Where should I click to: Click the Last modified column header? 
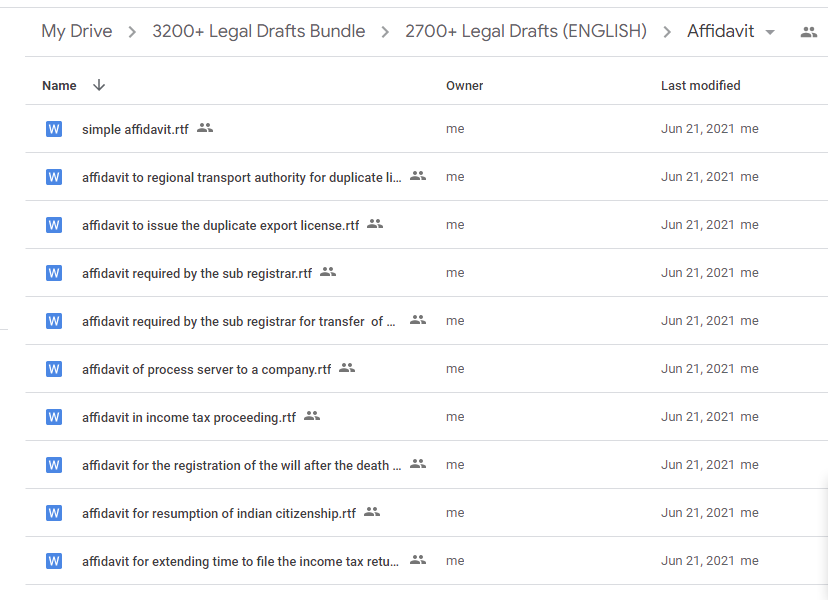(x=700, y=86)
